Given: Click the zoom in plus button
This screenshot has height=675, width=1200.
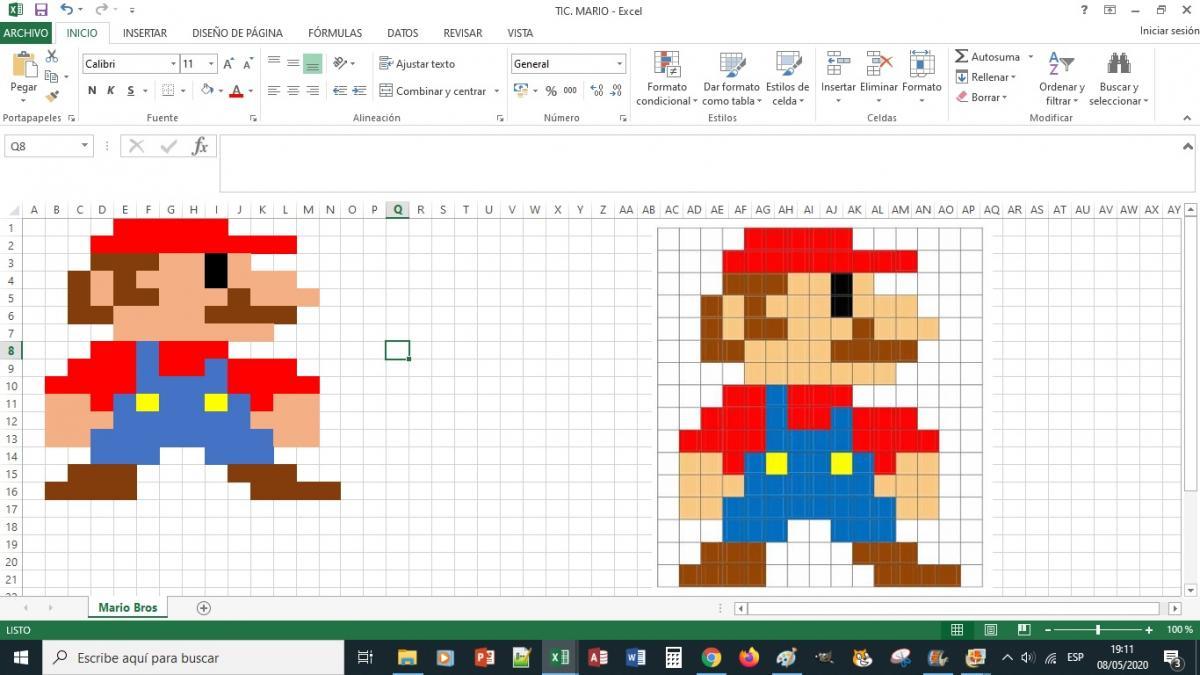Looking at the screenshot, I should pyautogui.click(x=1148, y=630).
